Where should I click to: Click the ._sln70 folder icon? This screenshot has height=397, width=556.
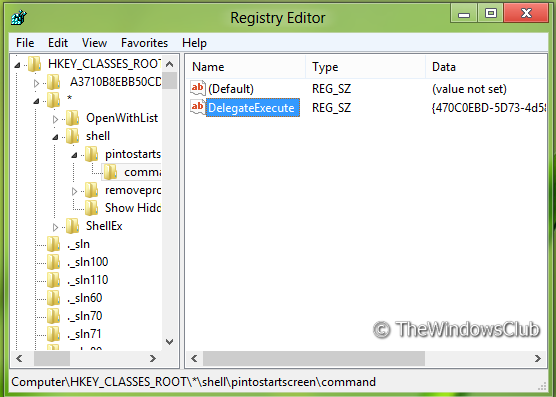click(54, 316)
